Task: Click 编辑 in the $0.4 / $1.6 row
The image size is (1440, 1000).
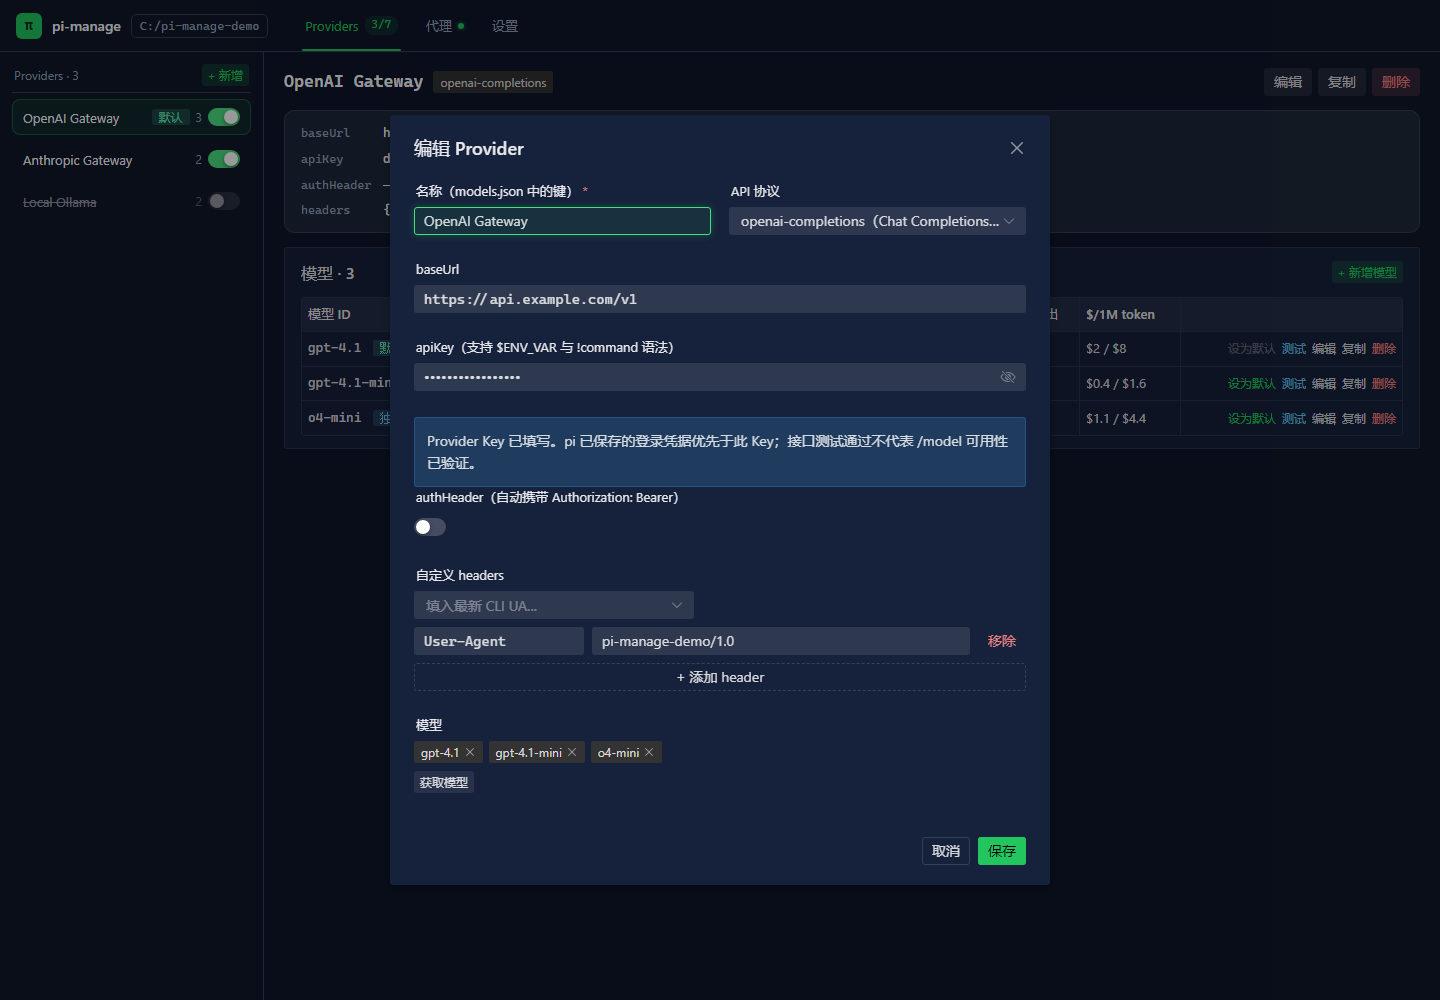Action: tap(1324, 384)
